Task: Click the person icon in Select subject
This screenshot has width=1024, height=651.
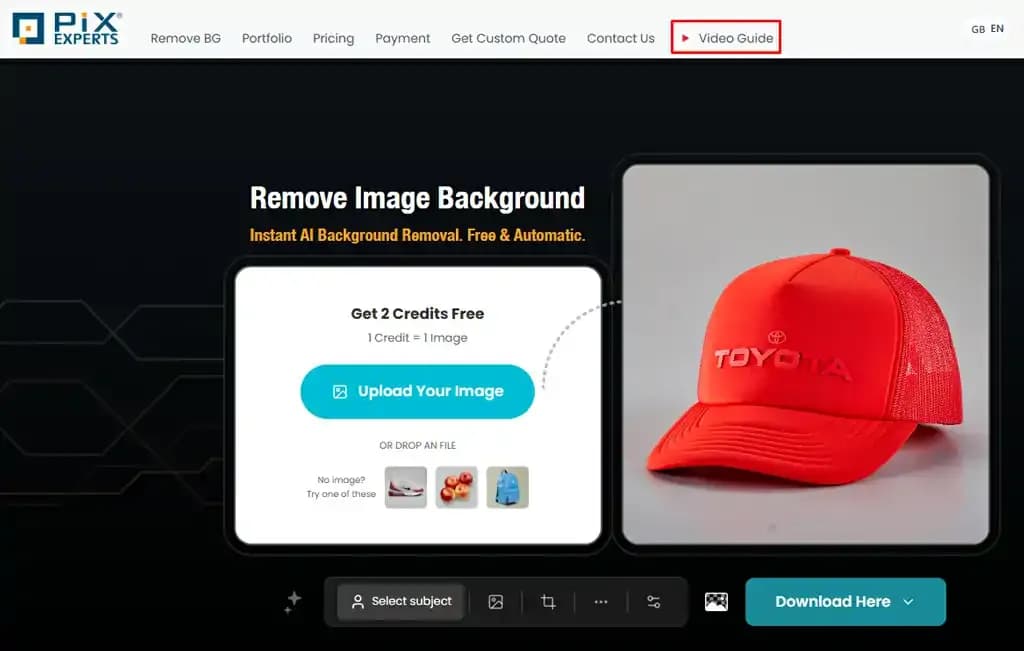Action: [357, 601]
